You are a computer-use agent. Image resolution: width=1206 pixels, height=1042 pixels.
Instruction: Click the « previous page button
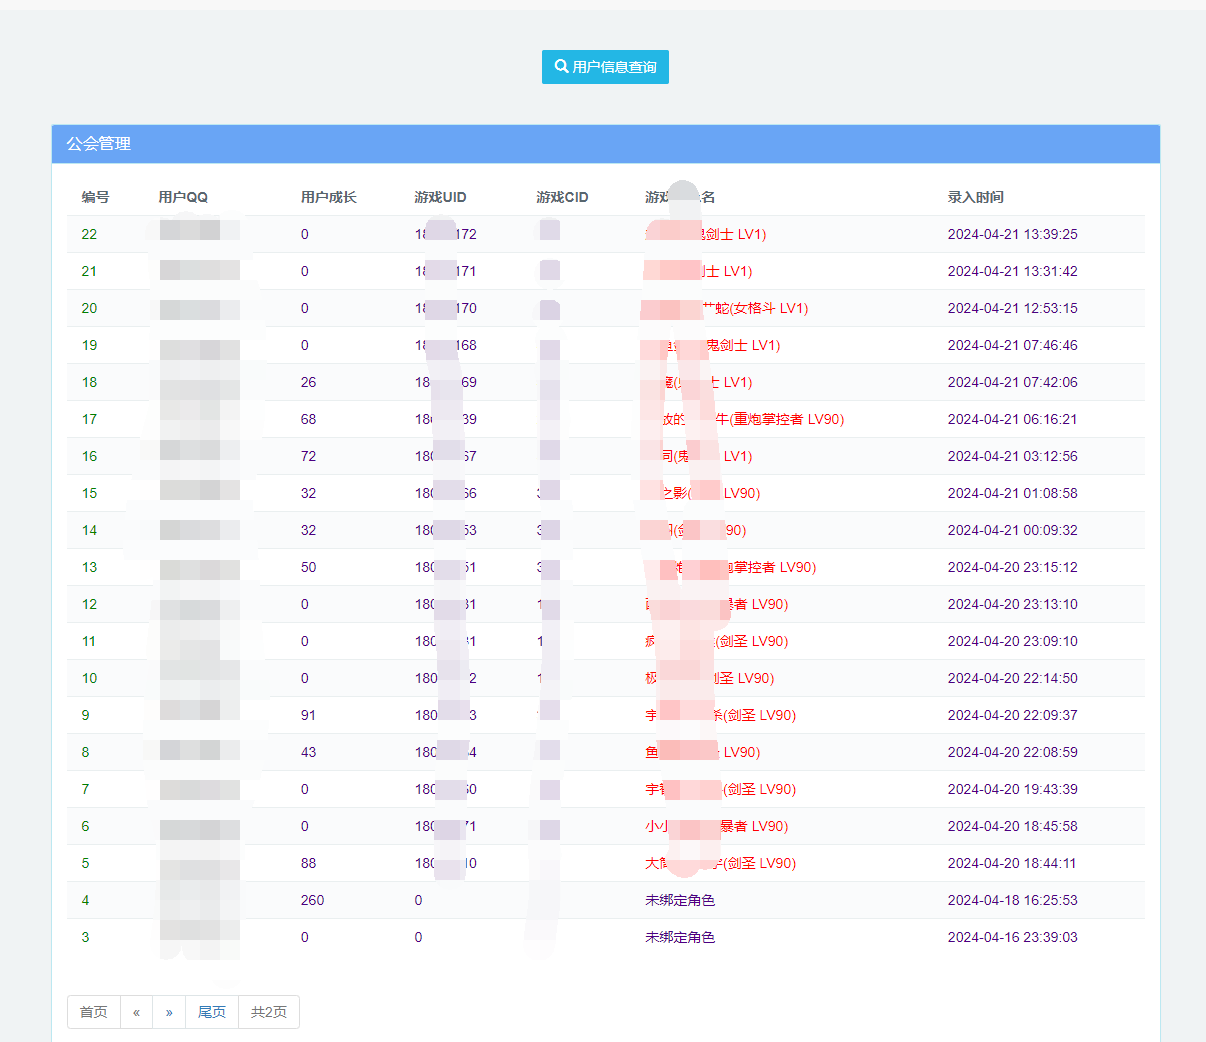(136, 1012)
